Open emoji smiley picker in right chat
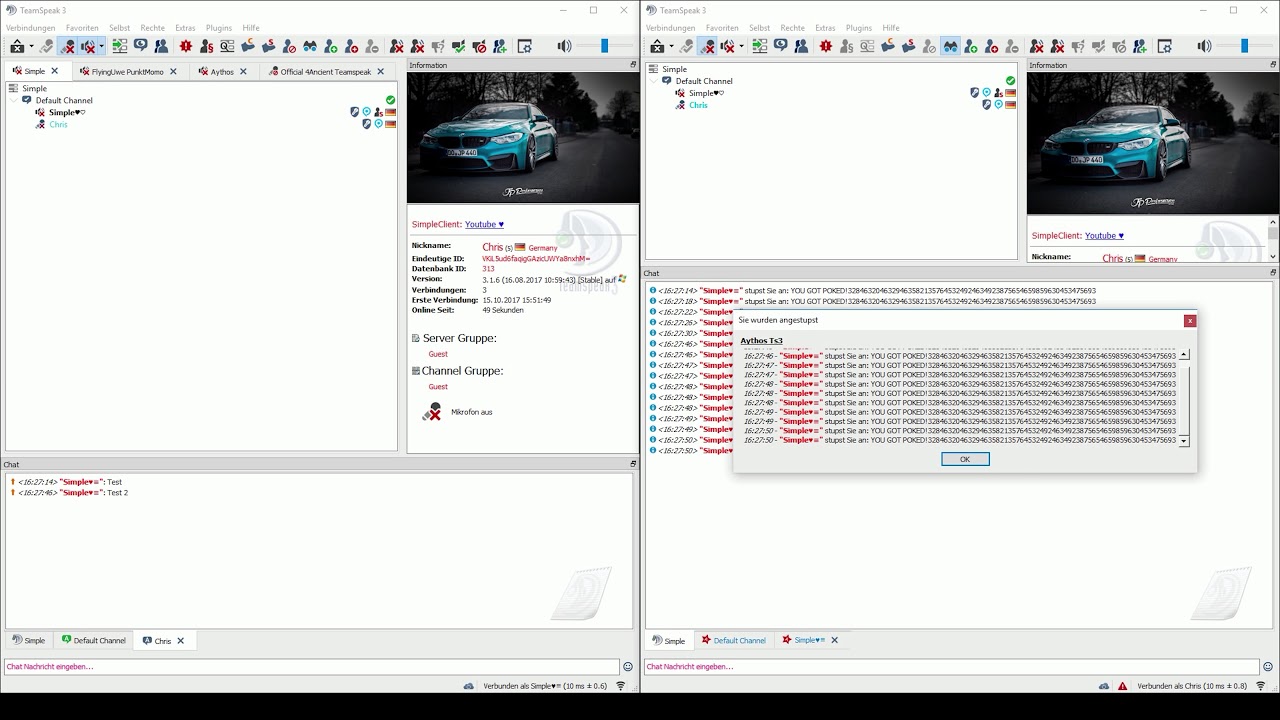 point(1268,667)
